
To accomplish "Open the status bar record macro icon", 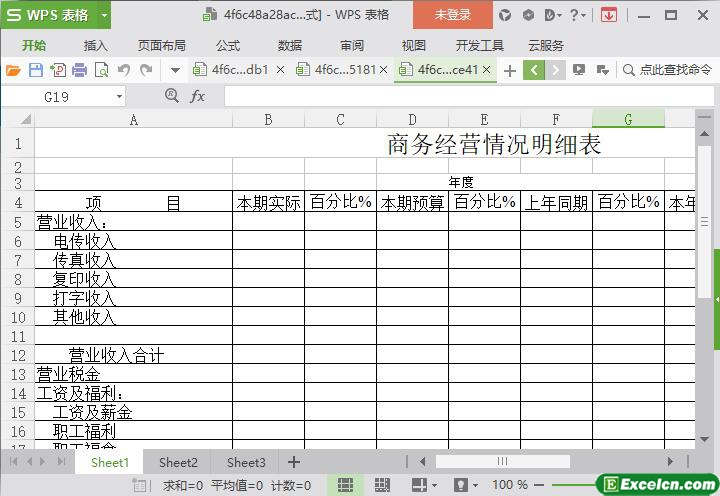I will pyautogui.click(x=139, y=485).
